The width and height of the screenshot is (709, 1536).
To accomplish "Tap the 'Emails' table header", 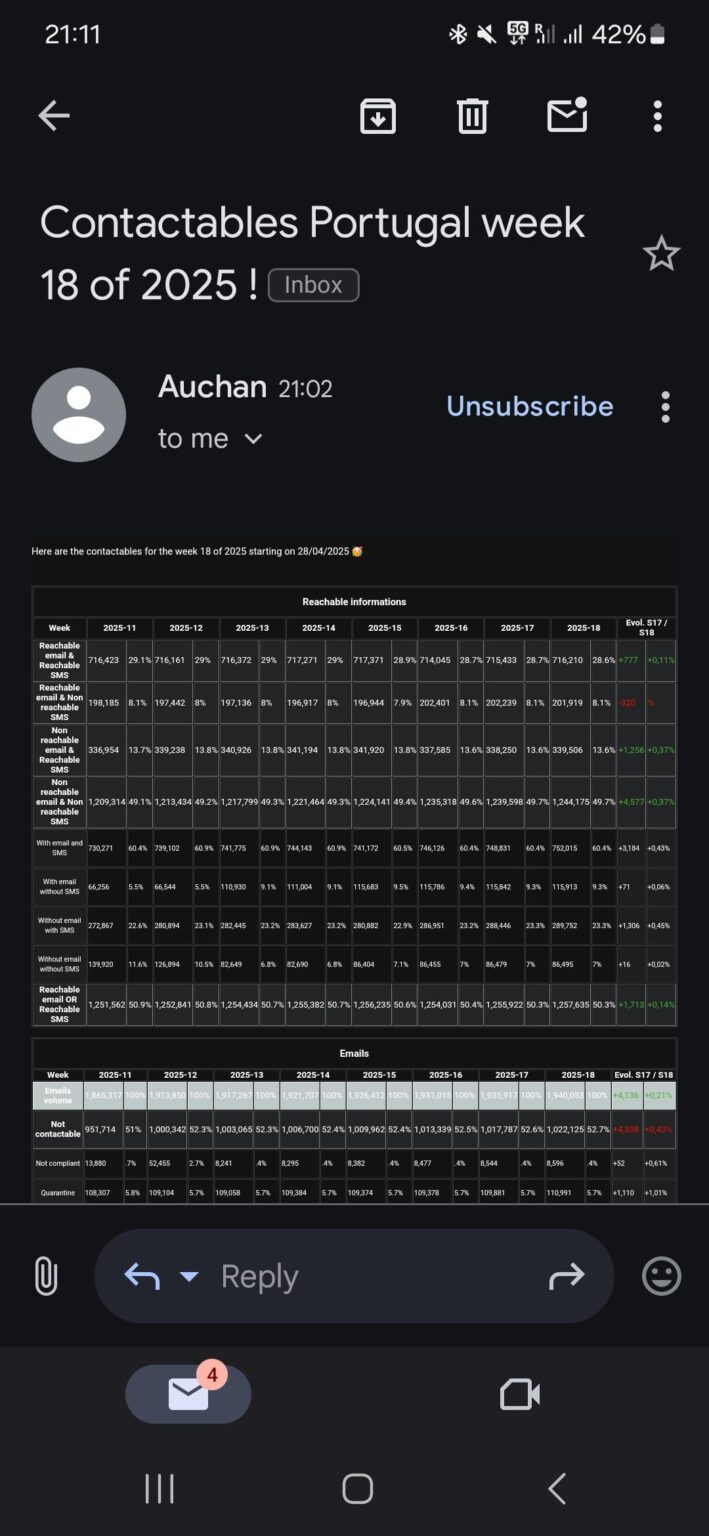I will point(354,1053).
